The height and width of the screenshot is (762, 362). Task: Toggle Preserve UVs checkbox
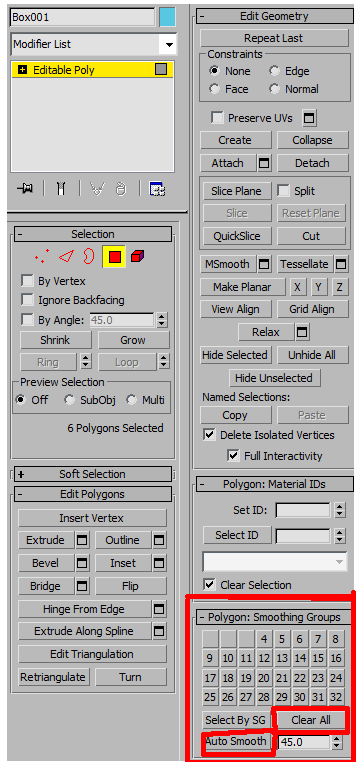[217, 118]
